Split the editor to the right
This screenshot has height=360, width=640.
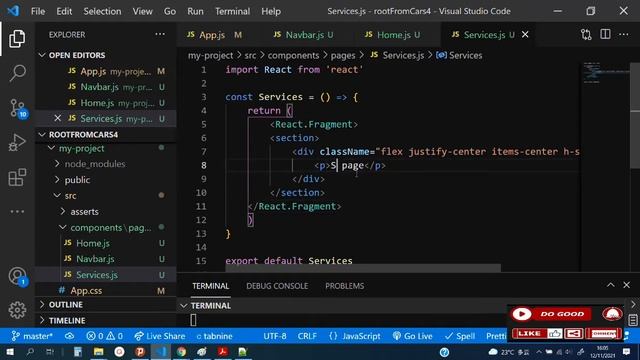point(605,34)
